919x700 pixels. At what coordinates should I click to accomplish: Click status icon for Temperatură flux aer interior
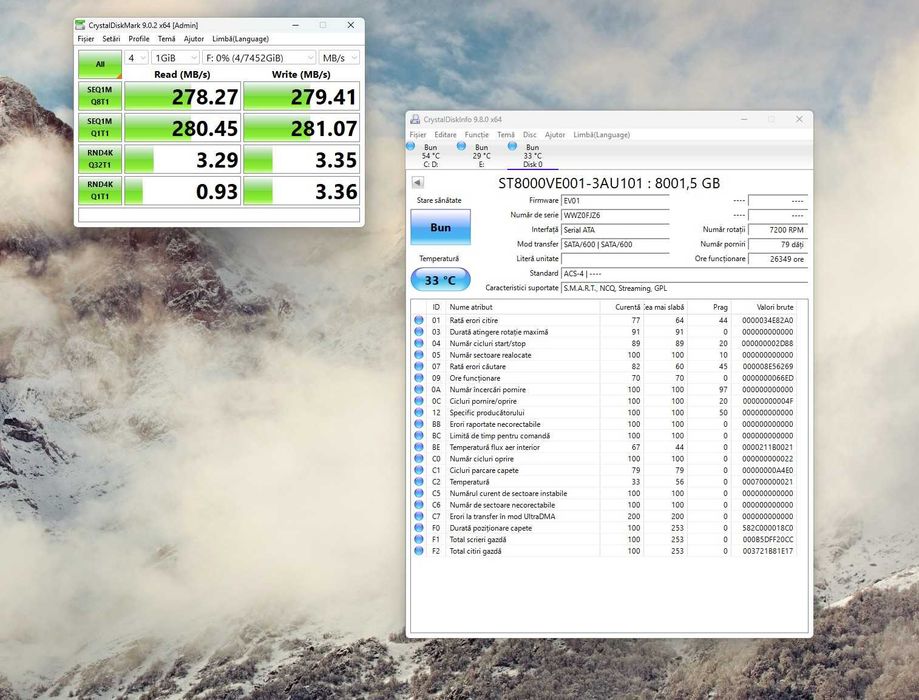pyautogui.click(x=418, y=447)
